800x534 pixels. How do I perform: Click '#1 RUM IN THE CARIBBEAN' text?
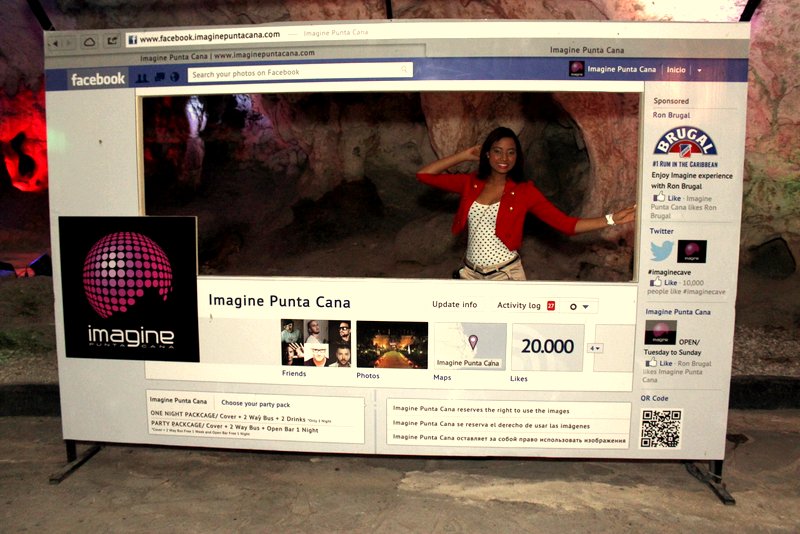tap(685, 164)
